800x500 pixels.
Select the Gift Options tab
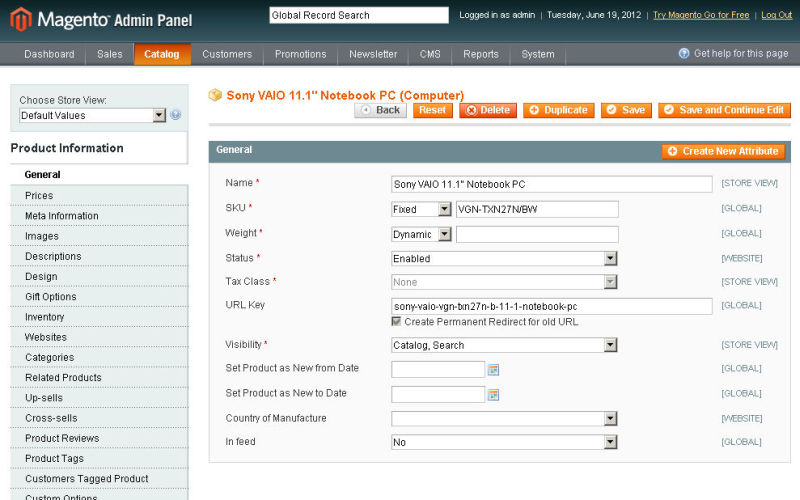pos(99,296)
